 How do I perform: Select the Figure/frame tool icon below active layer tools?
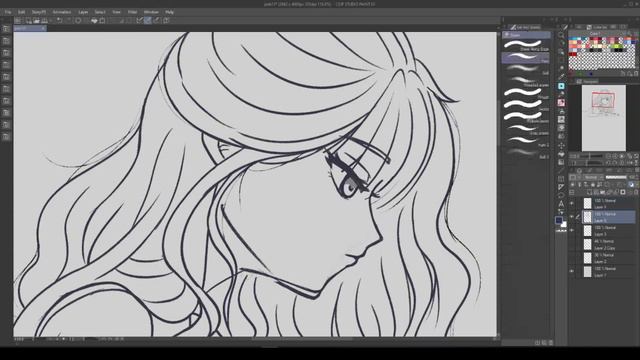561,178
